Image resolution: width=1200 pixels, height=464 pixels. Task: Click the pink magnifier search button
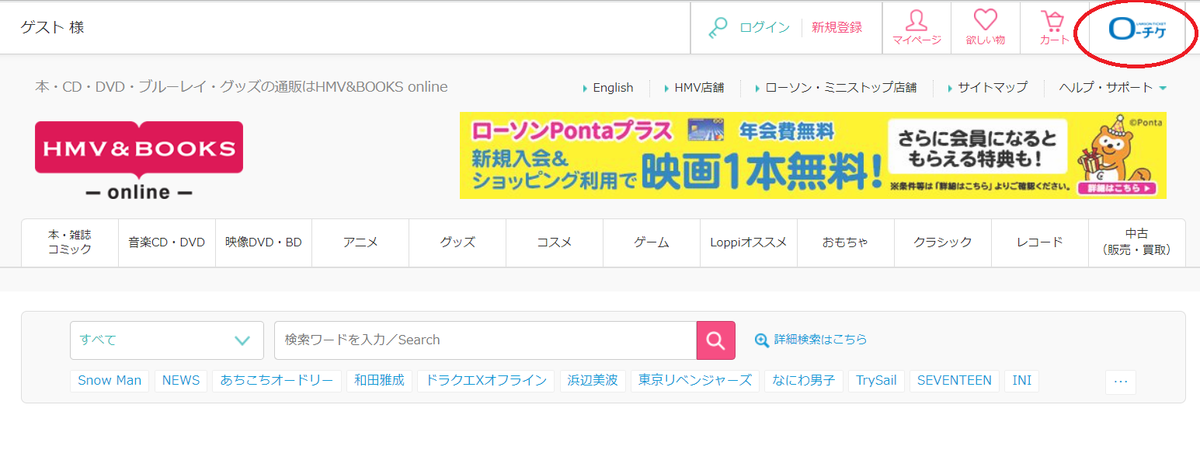pyautogui.click(x=715, y=340)
